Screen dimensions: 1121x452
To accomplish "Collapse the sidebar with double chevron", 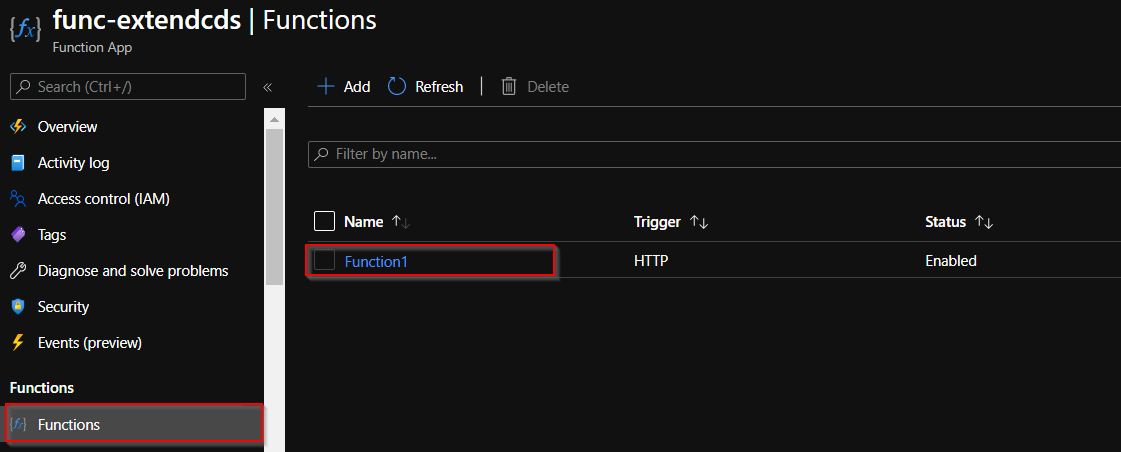I will [267, 88].
